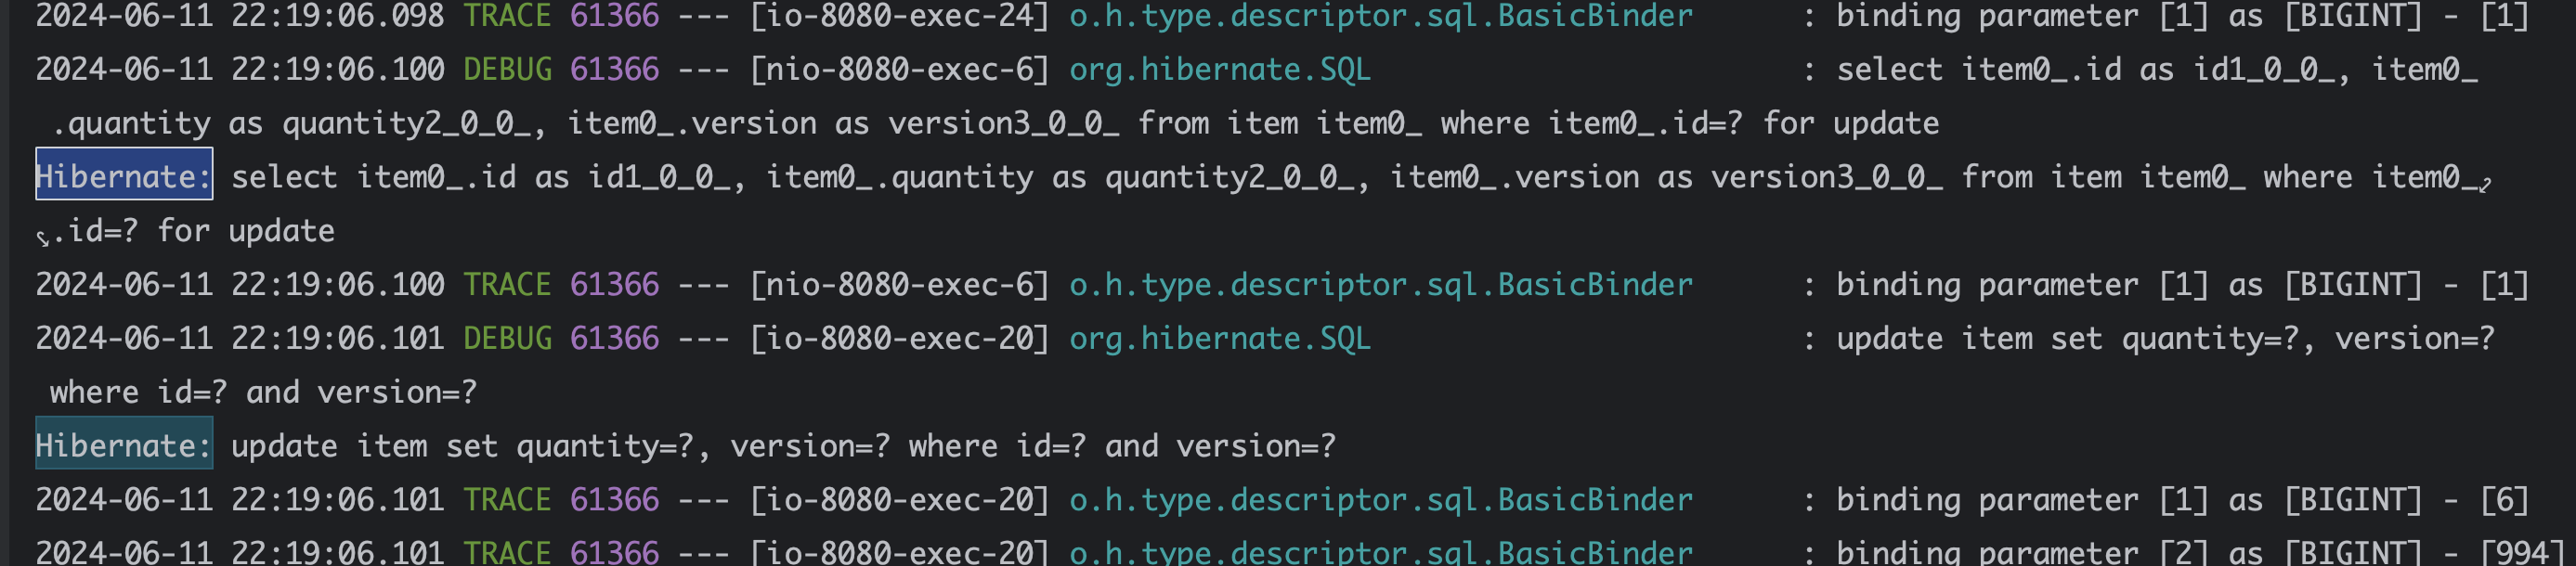Click the timestamp '22:19:06.098'

pyautogui.click(x=337, y=16)
